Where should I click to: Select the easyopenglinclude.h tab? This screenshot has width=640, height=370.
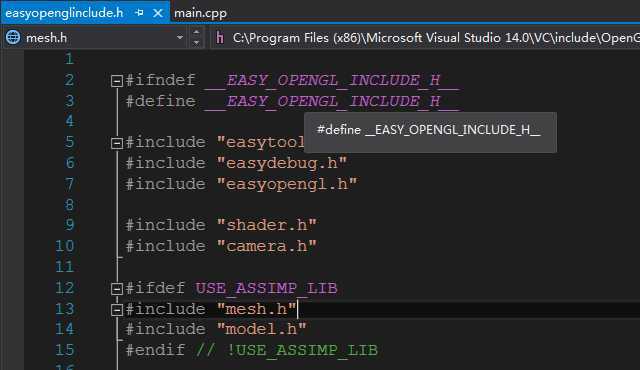pyautogui.click(x=64, y=13)
